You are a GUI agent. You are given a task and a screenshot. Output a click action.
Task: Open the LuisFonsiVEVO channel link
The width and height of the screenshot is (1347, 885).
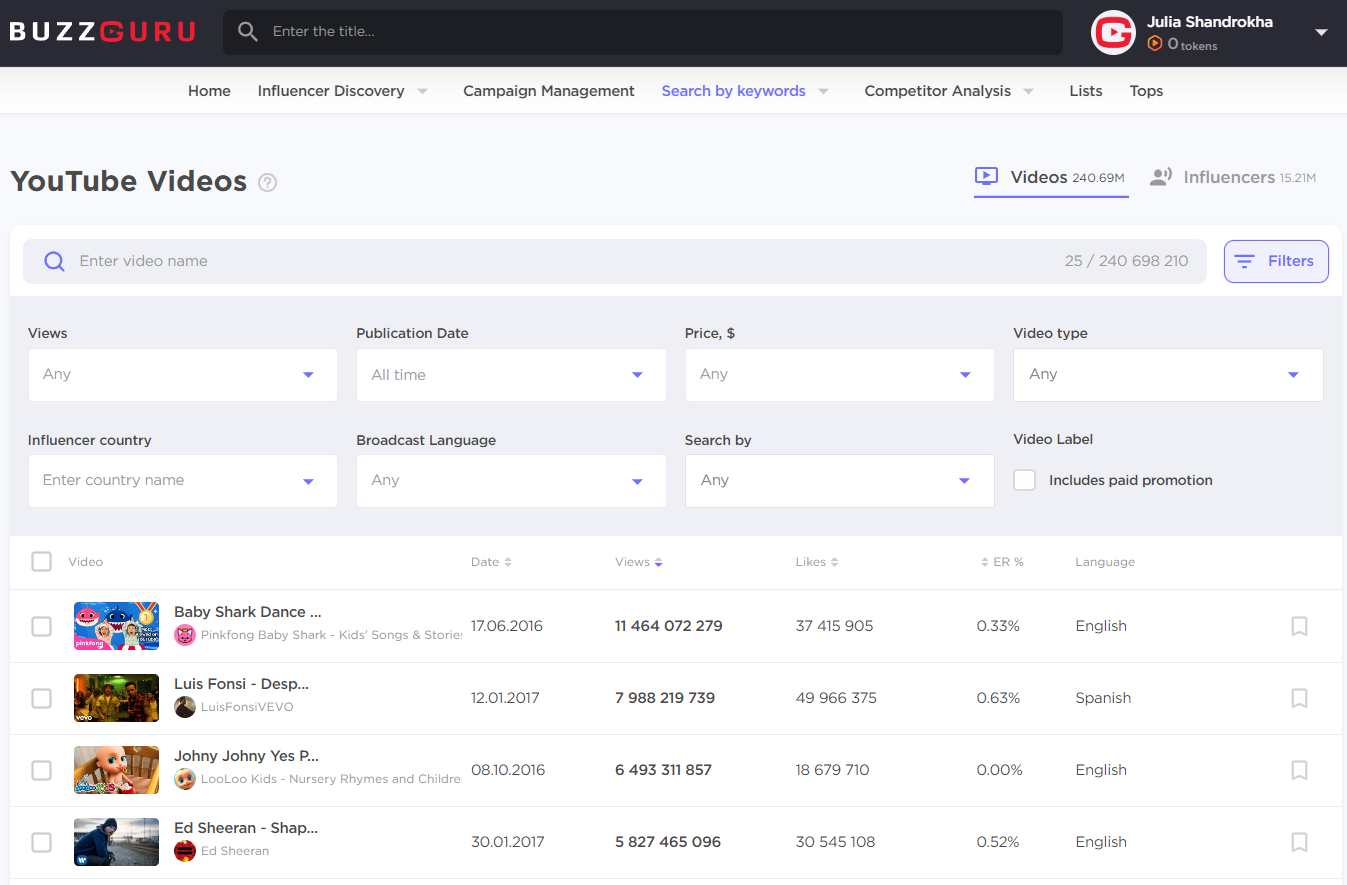247,707
